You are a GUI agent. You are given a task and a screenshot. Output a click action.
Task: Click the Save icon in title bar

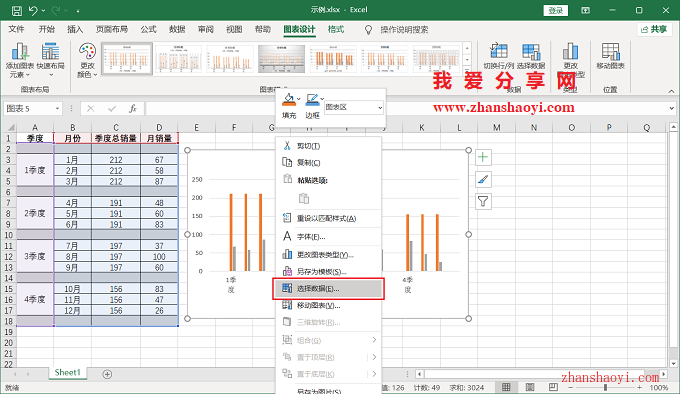[x=16, y=10]
